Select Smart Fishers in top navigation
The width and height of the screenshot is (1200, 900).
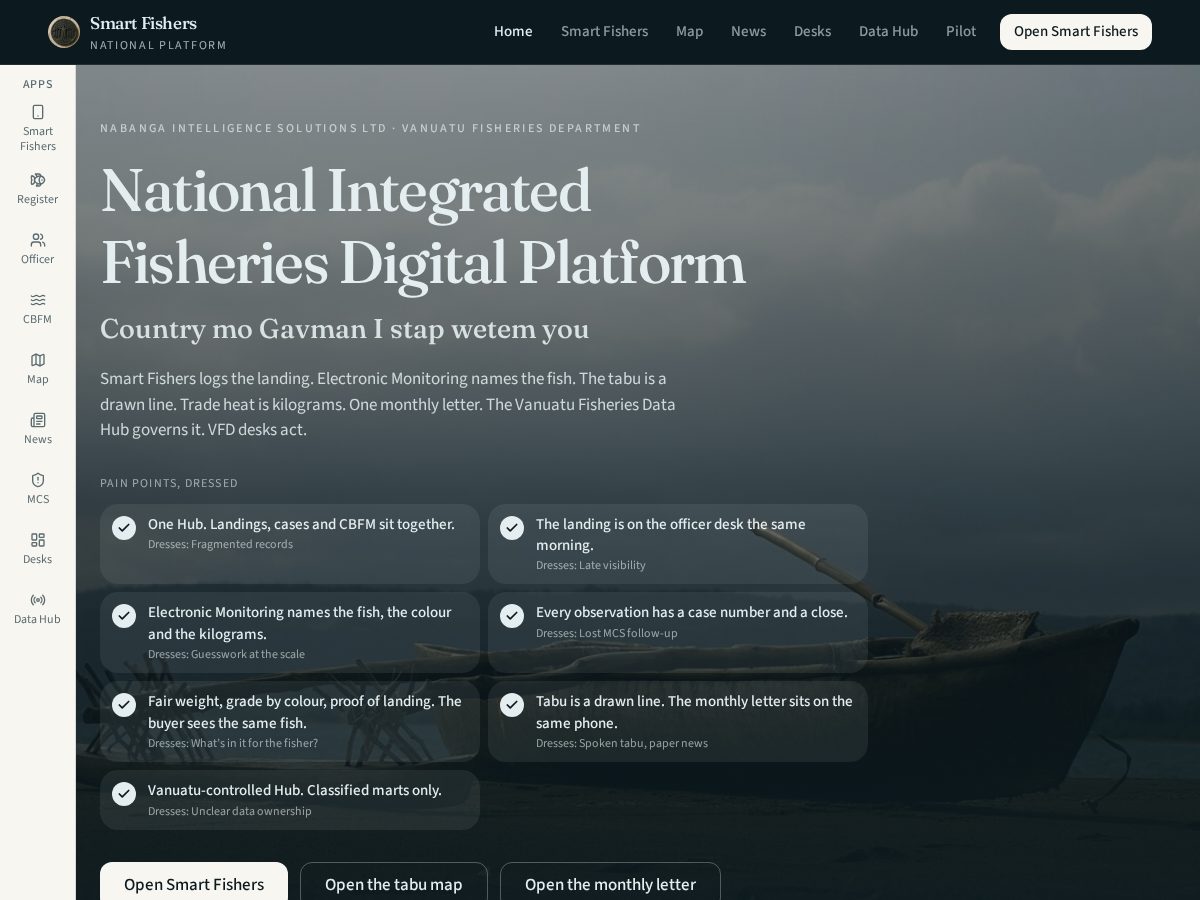click(604, 32)
